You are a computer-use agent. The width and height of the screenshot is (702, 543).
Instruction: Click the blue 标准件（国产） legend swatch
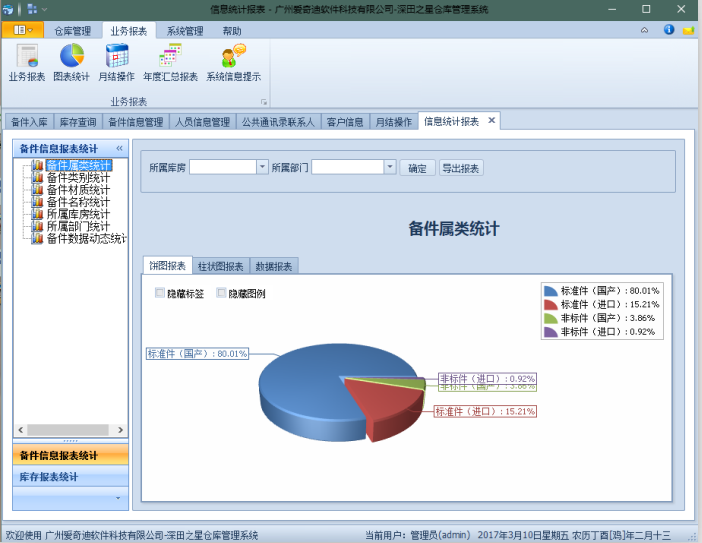pos(550,291)
